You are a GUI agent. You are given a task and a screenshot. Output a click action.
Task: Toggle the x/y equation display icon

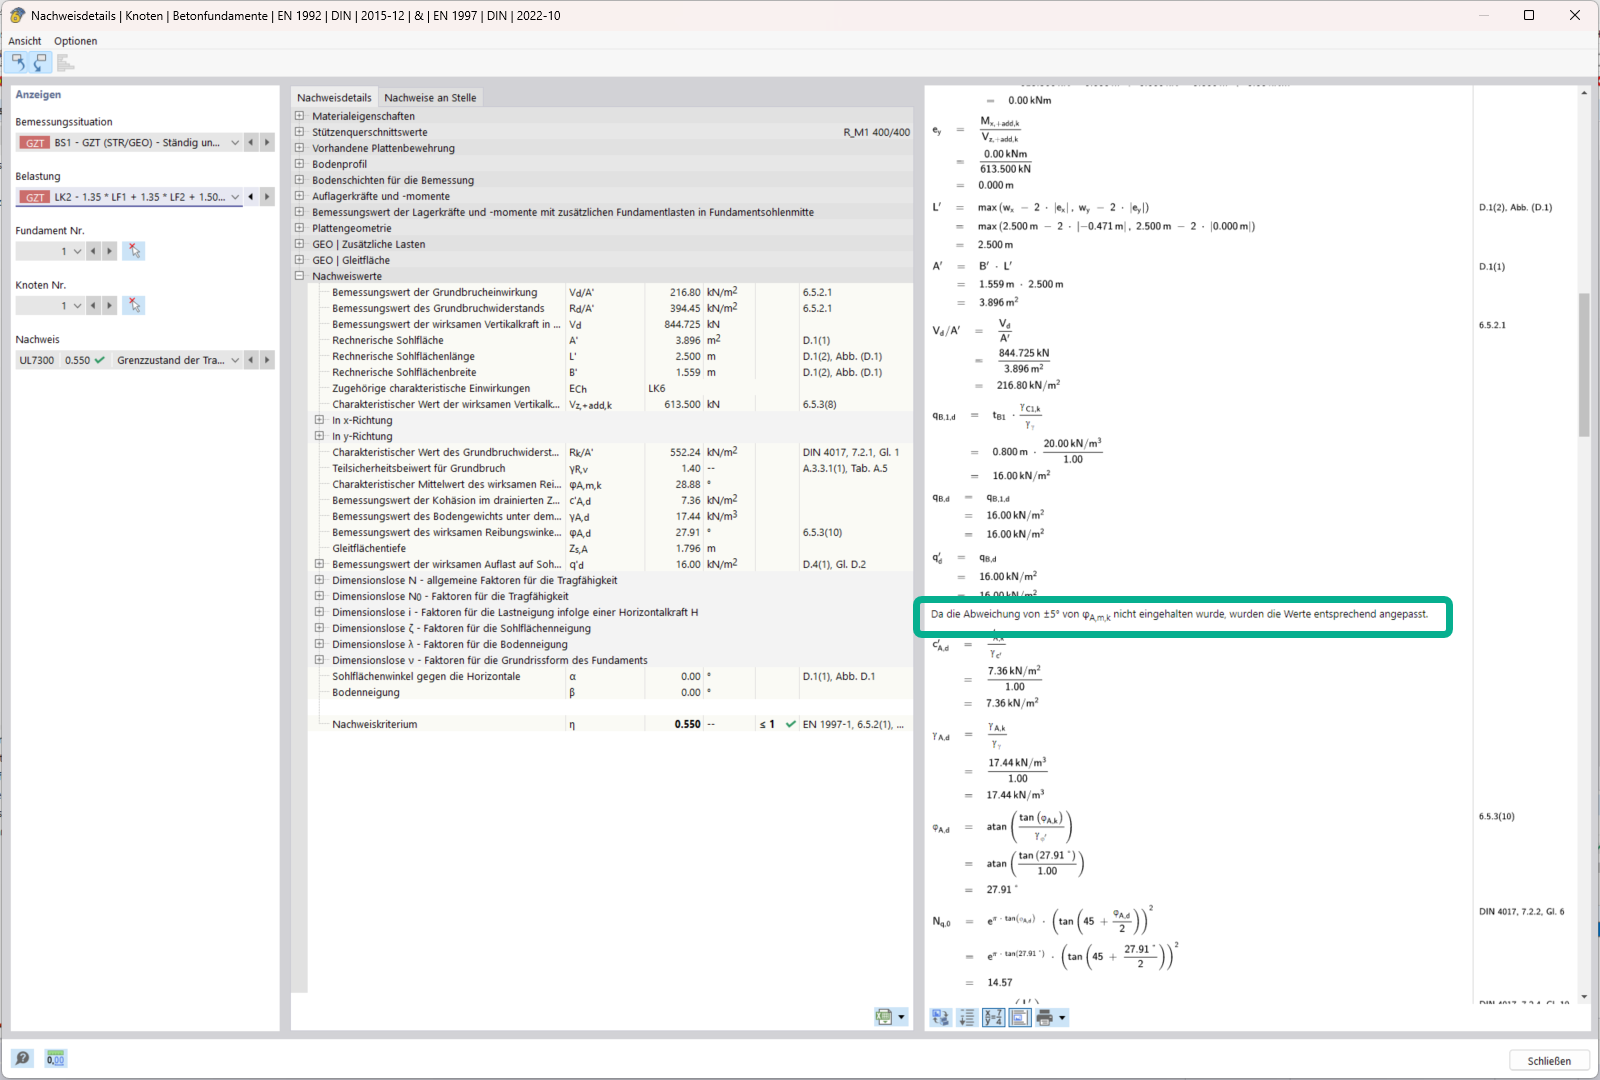coord(993,1017)
